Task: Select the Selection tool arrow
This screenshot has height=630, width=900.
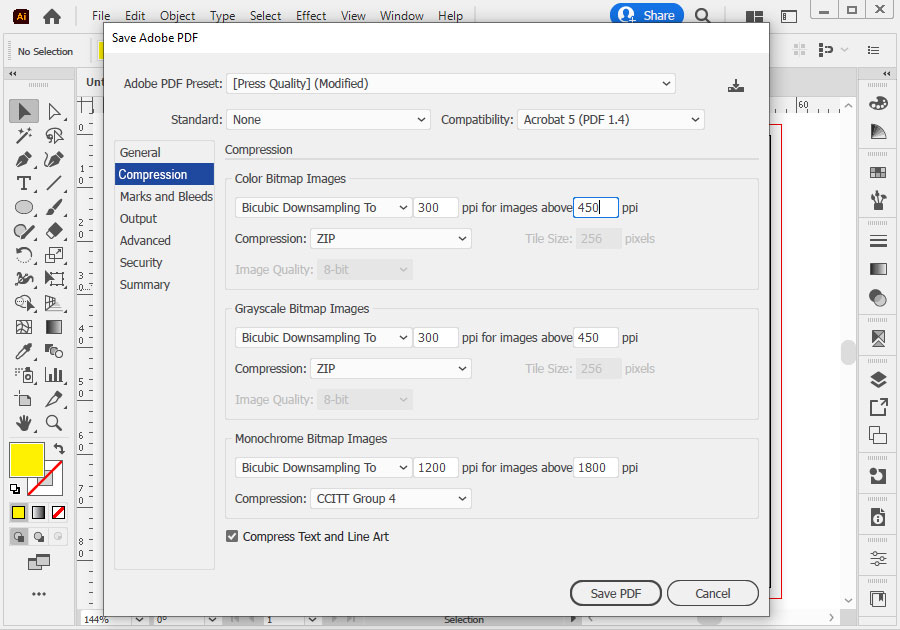Action: point(24,111)
